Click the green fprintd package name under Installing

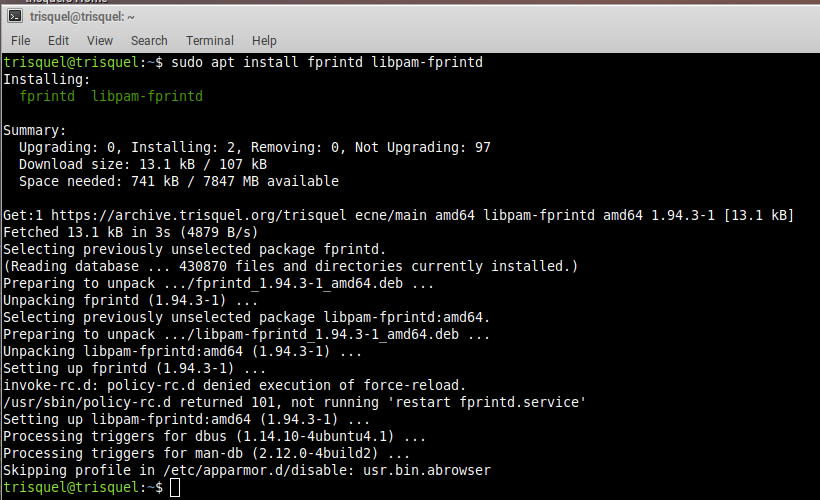tap(48, 96)
